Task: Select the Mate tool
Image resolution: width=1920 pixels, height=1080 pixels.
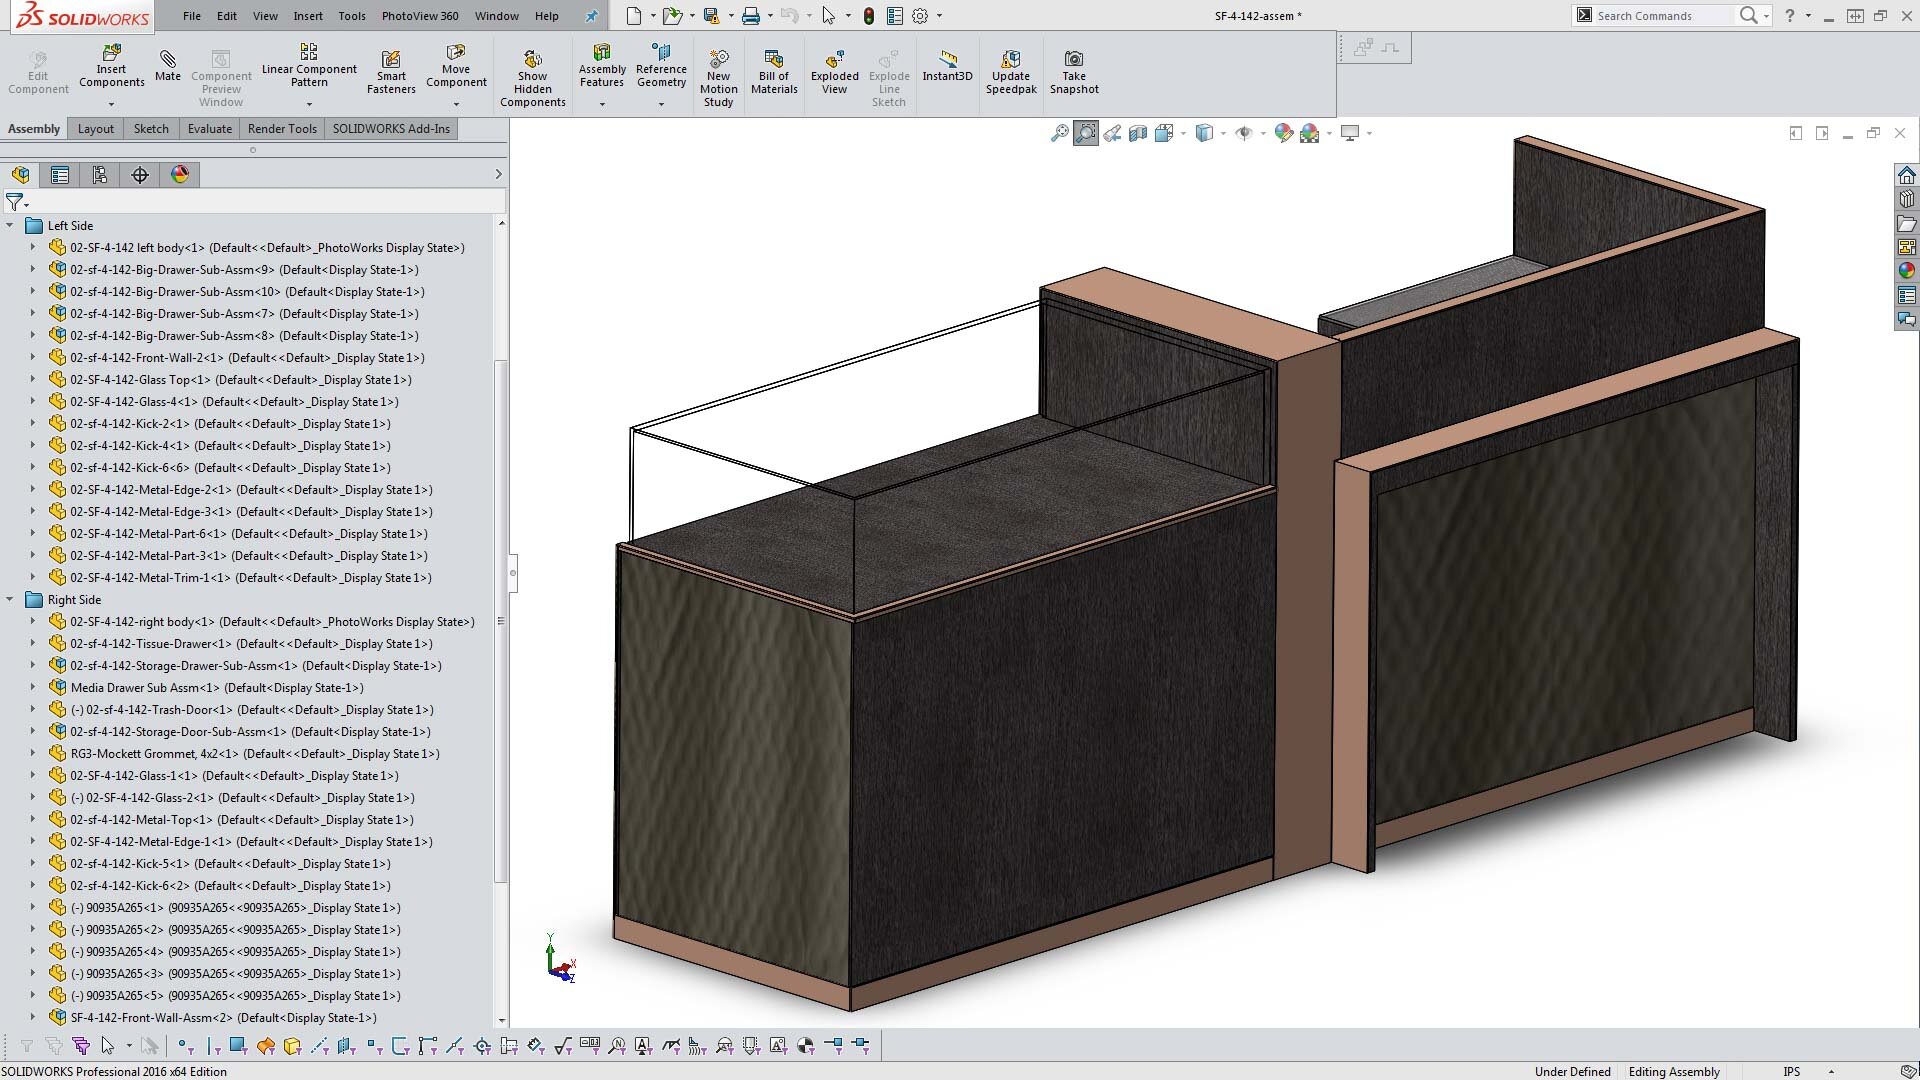Action: pyautogui.click(x=168, y=66)
